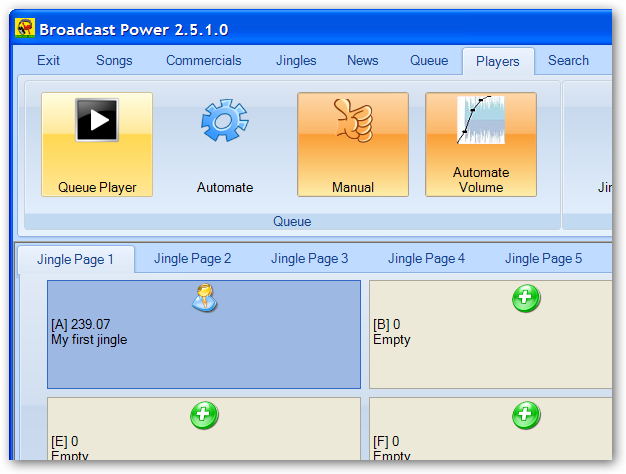Add a jingle to slot F
The height and width of the screenshot is (474, 626).
point(526,415)
